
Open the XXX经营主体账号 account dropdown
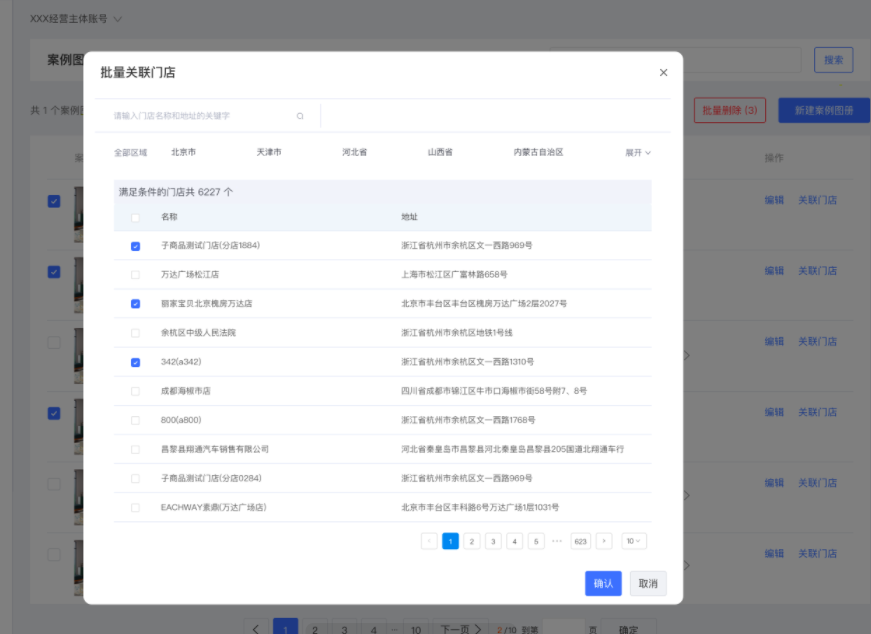tap(76, 19)
